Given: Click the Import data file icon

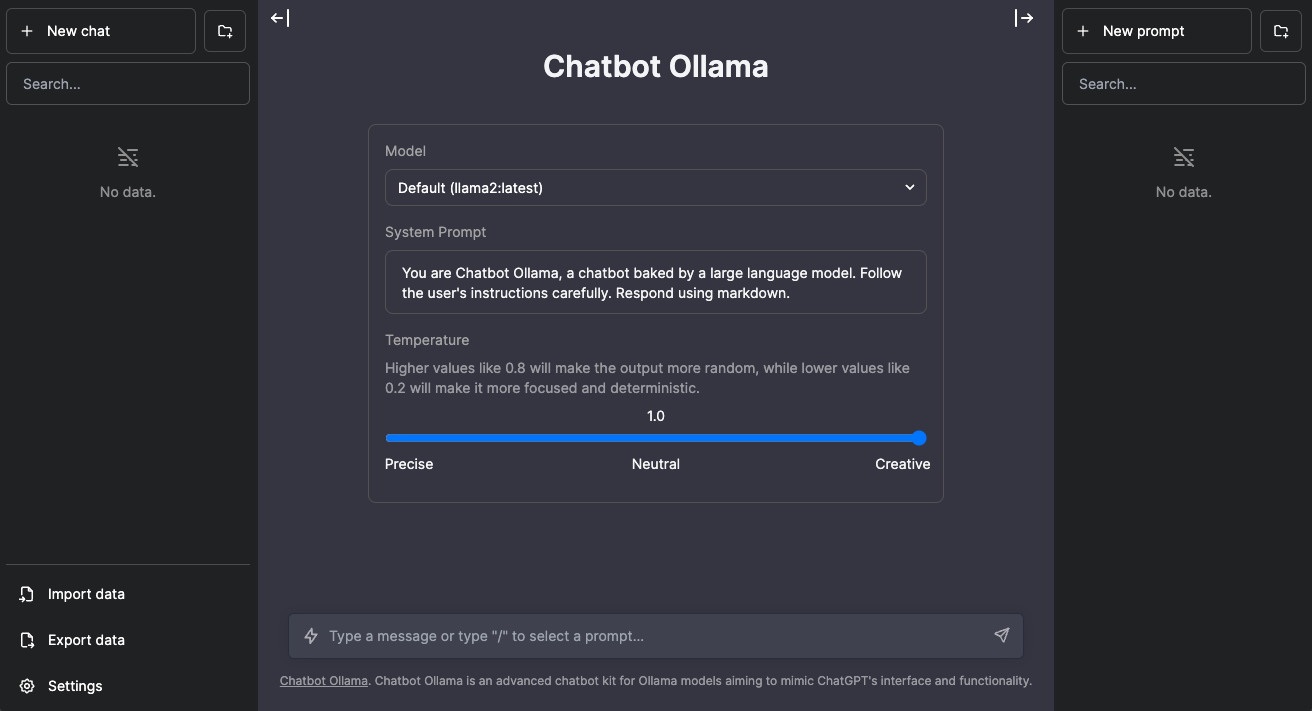Looking at the screenshot, I should [x=27, y=594].
